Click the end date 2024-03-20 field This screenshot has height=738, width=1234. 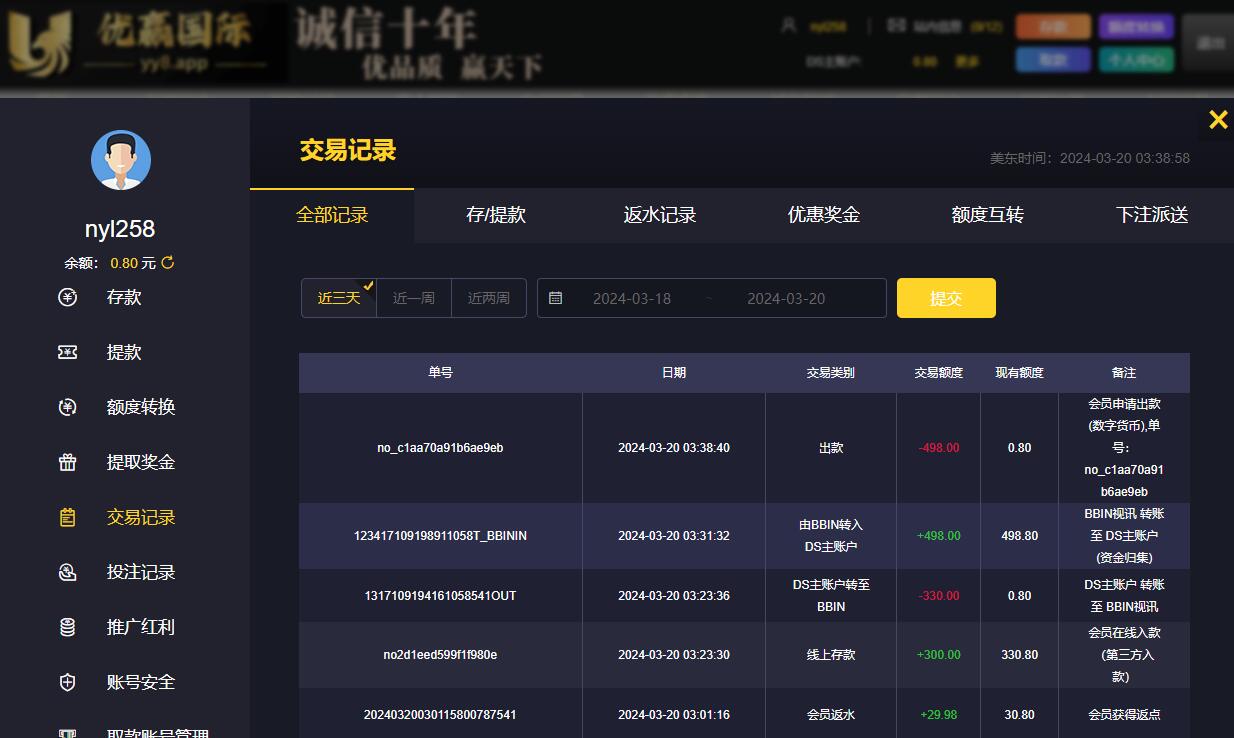coord(786,298)
